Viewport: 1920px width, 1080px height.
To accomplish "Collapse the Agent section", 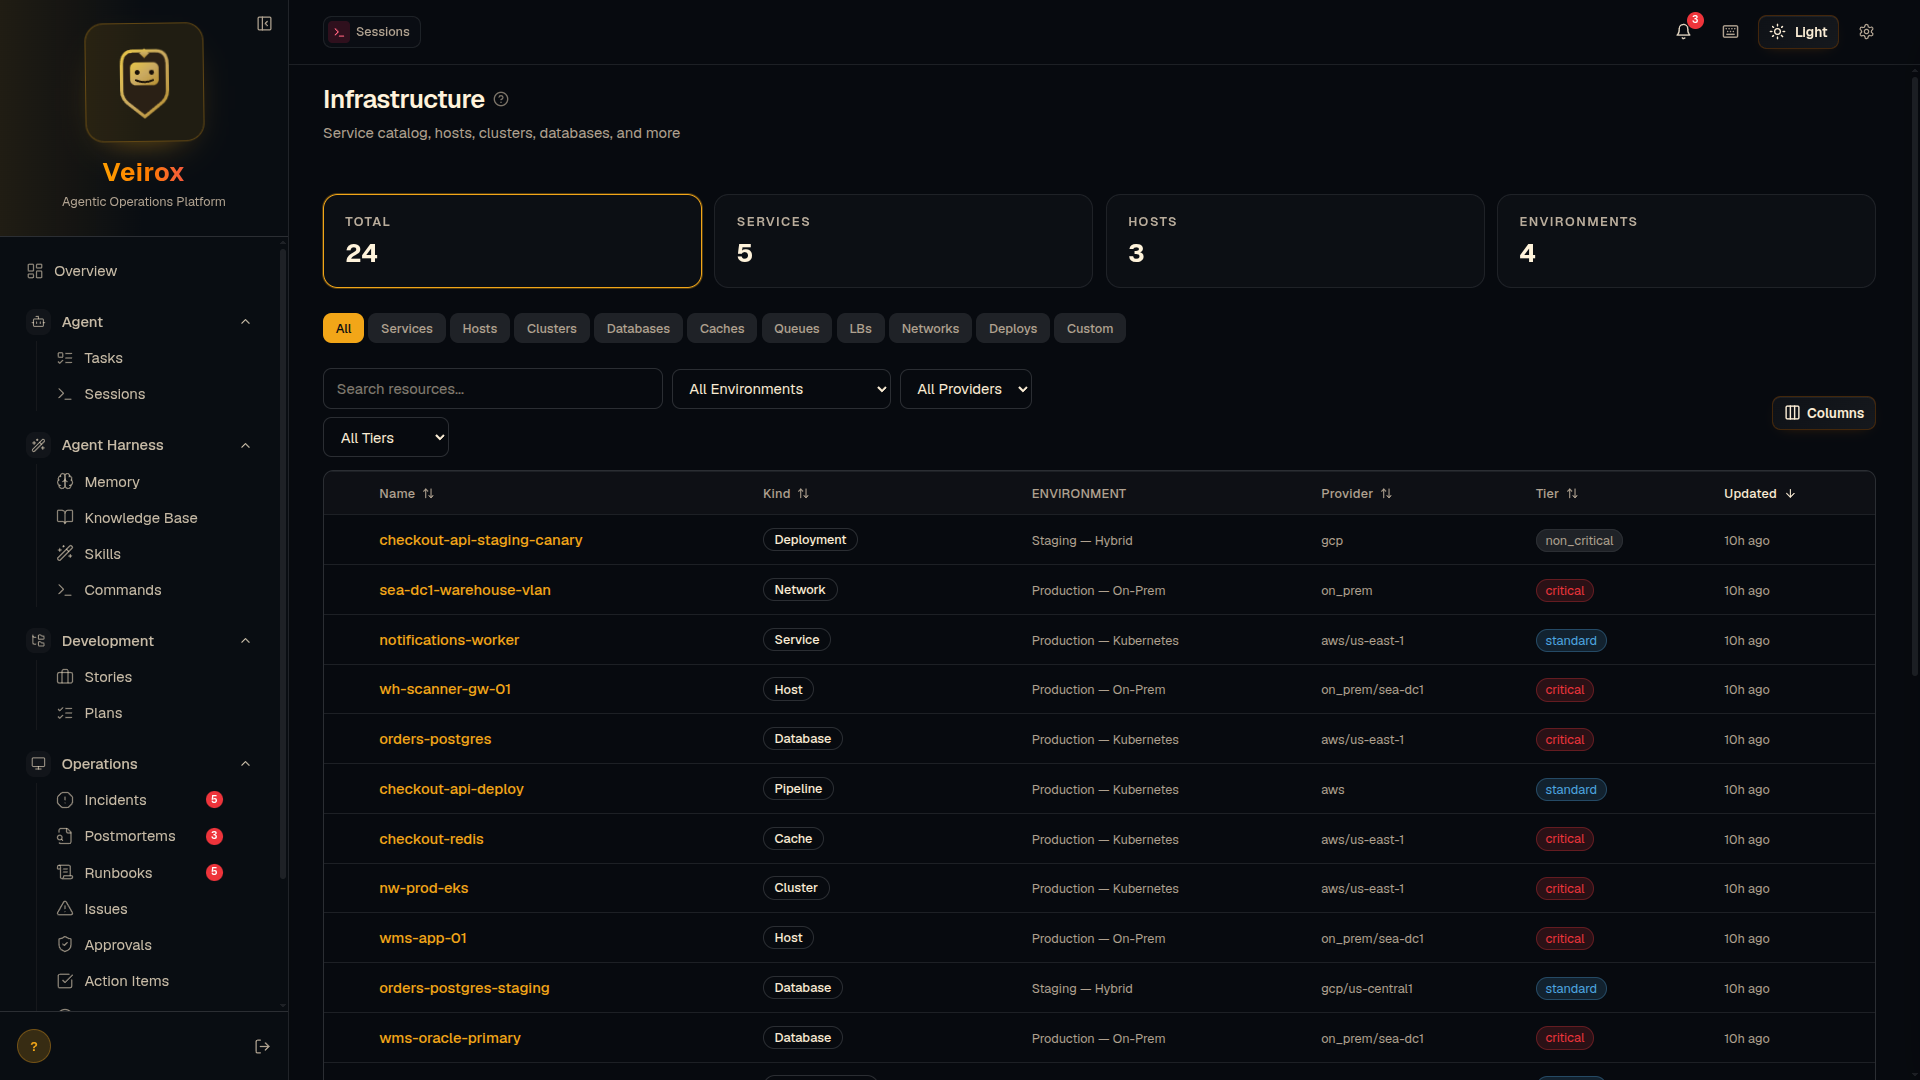I will tap(245, 322).
